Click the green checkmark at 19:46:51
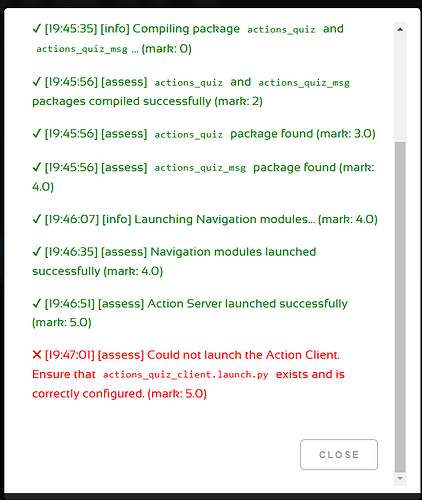Image resolution: width=422 pixels, height=500 pixels. point(37,303)
